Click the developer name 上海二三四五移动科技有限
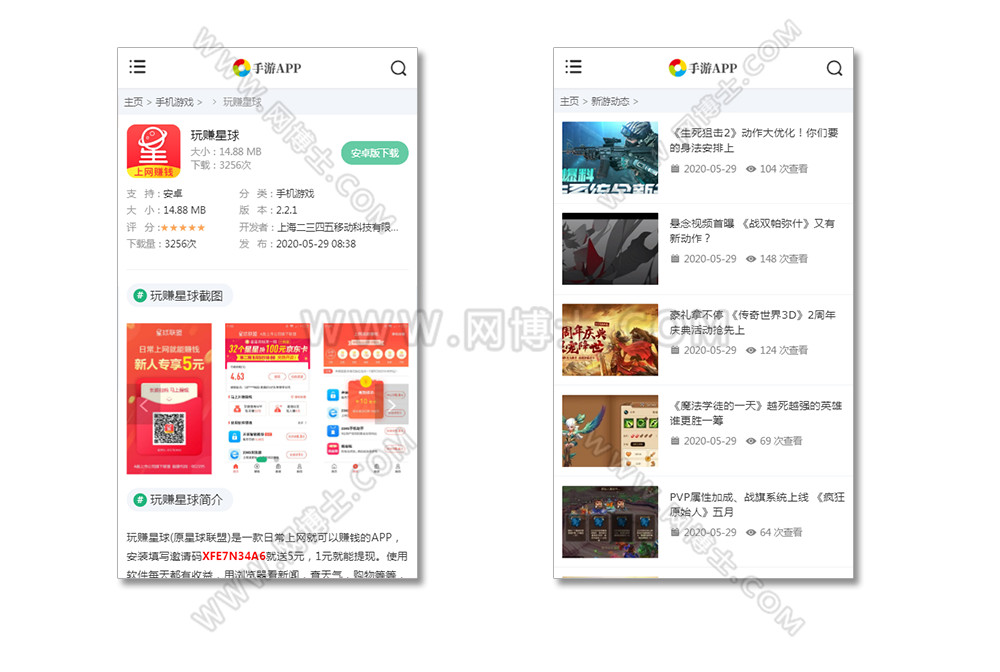Screen dimensions: 1000x672 338,228
